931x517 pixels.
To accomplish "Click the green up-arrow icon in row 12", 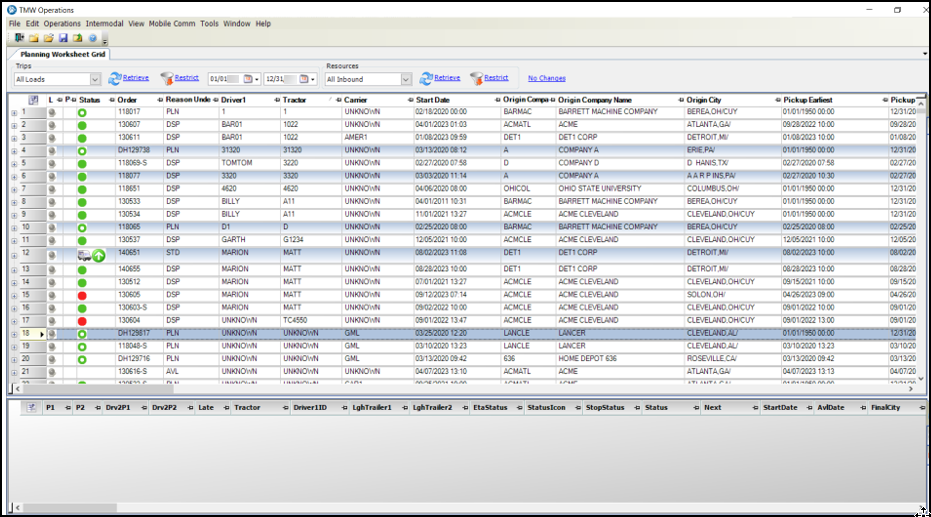I will point(99,255).
